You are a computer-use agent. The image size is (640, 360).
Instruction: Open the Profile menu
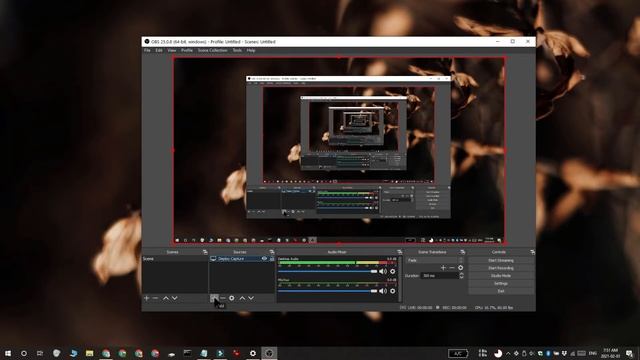tap(187, 50)
